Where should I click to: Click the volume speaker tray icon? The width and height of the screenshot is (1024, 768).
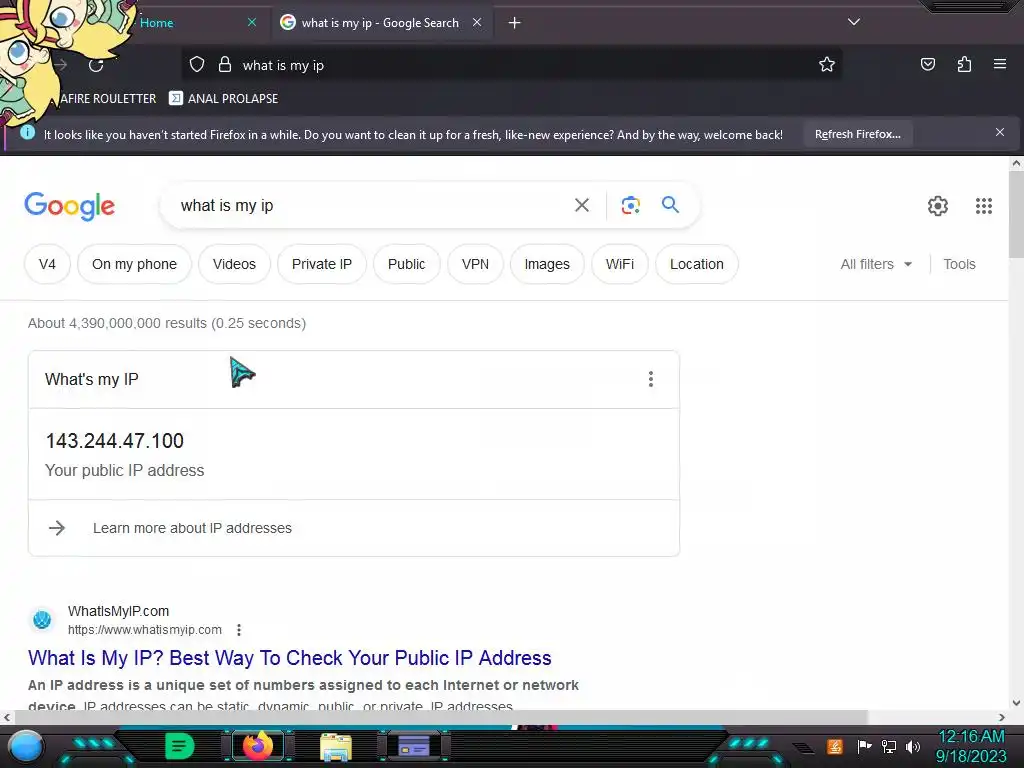point(912,746)
